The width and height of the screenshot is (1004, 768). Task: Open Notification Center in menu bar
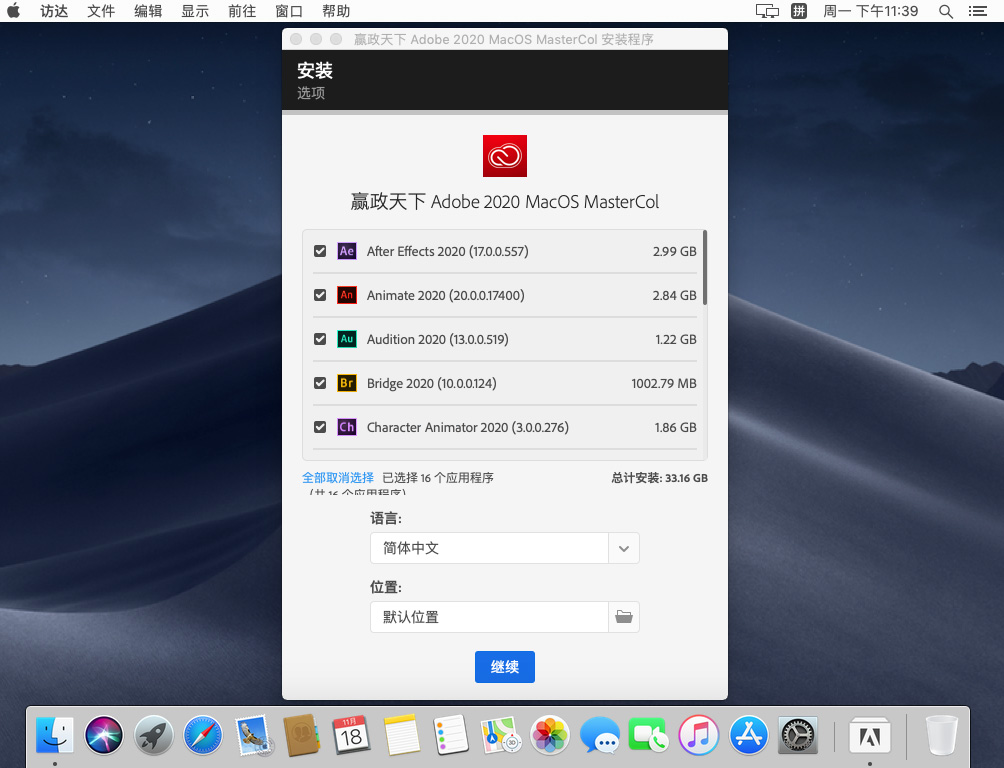point(977,11)
